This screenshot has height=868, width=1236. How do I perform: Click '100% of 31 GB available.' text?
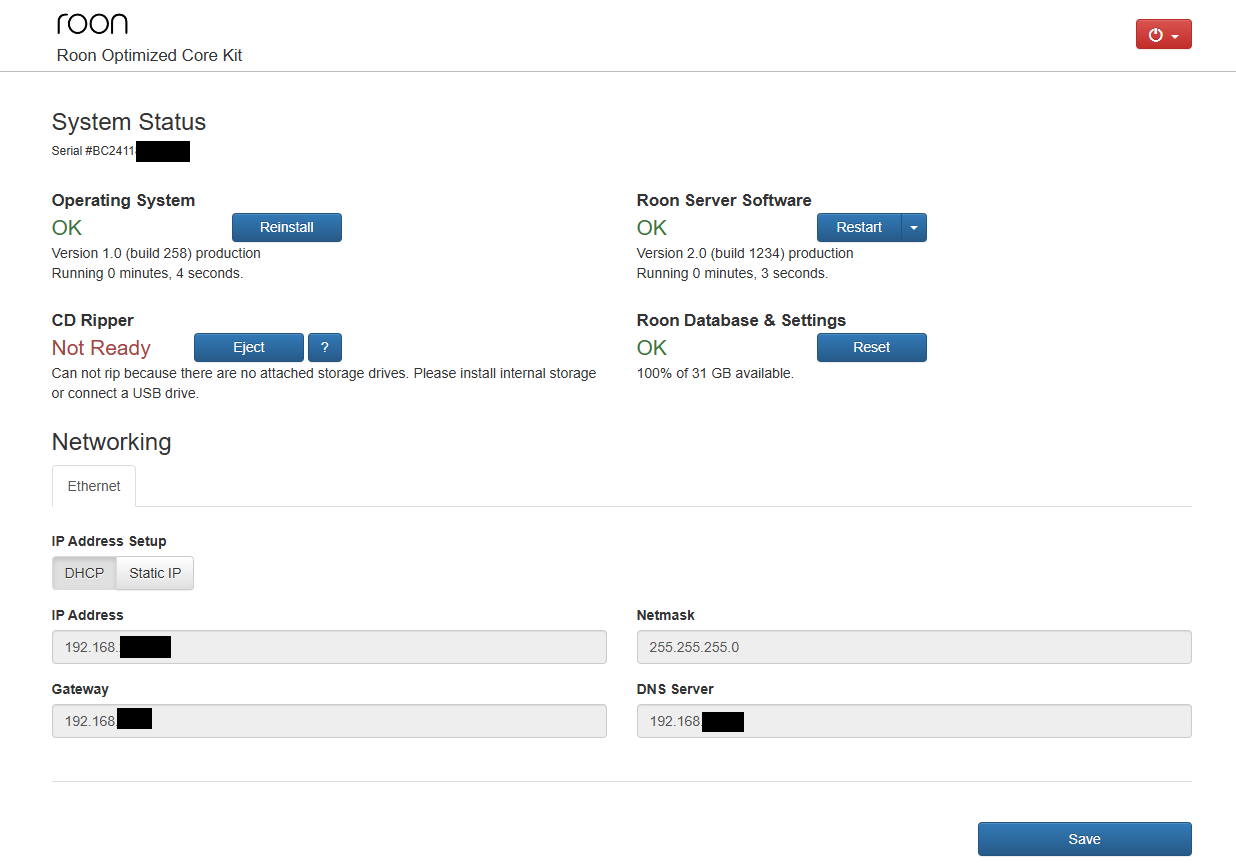pos(715,373)
